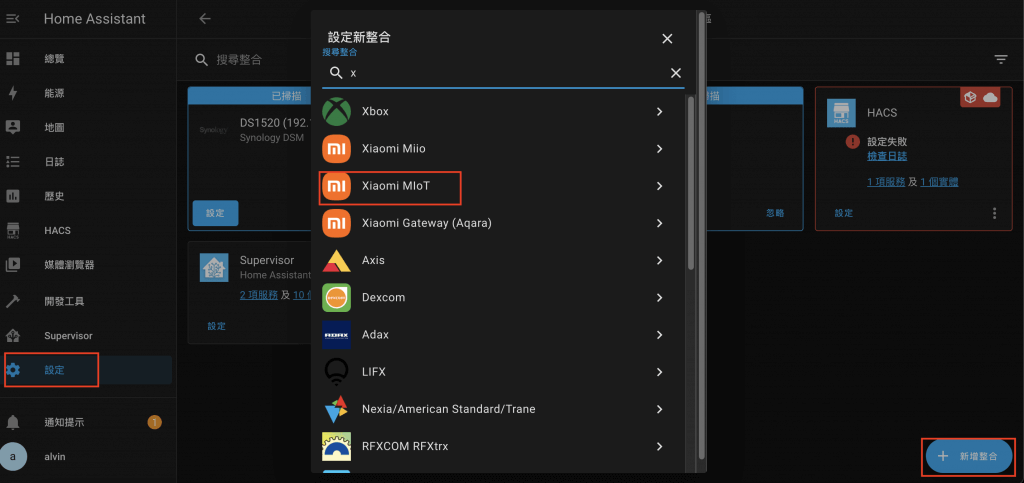1024x483 pixels.
Task: Select 開發工具 in the sidebar
Action: pyautogui.click(x=64, y=301)
